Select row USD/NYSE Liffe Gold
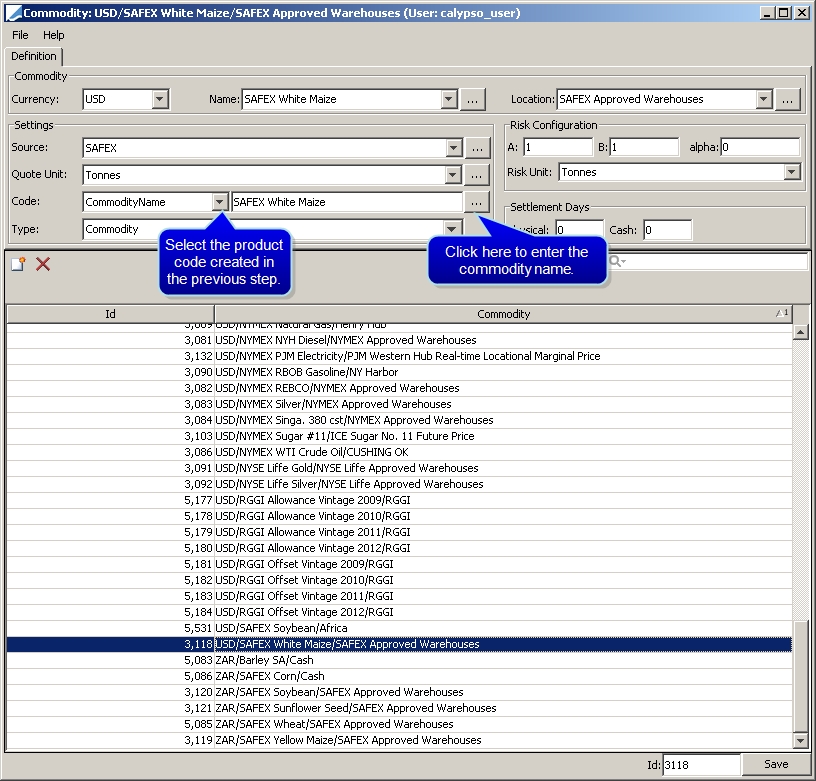816x781 pixels. pyautogui.click(x=399, y=468)
